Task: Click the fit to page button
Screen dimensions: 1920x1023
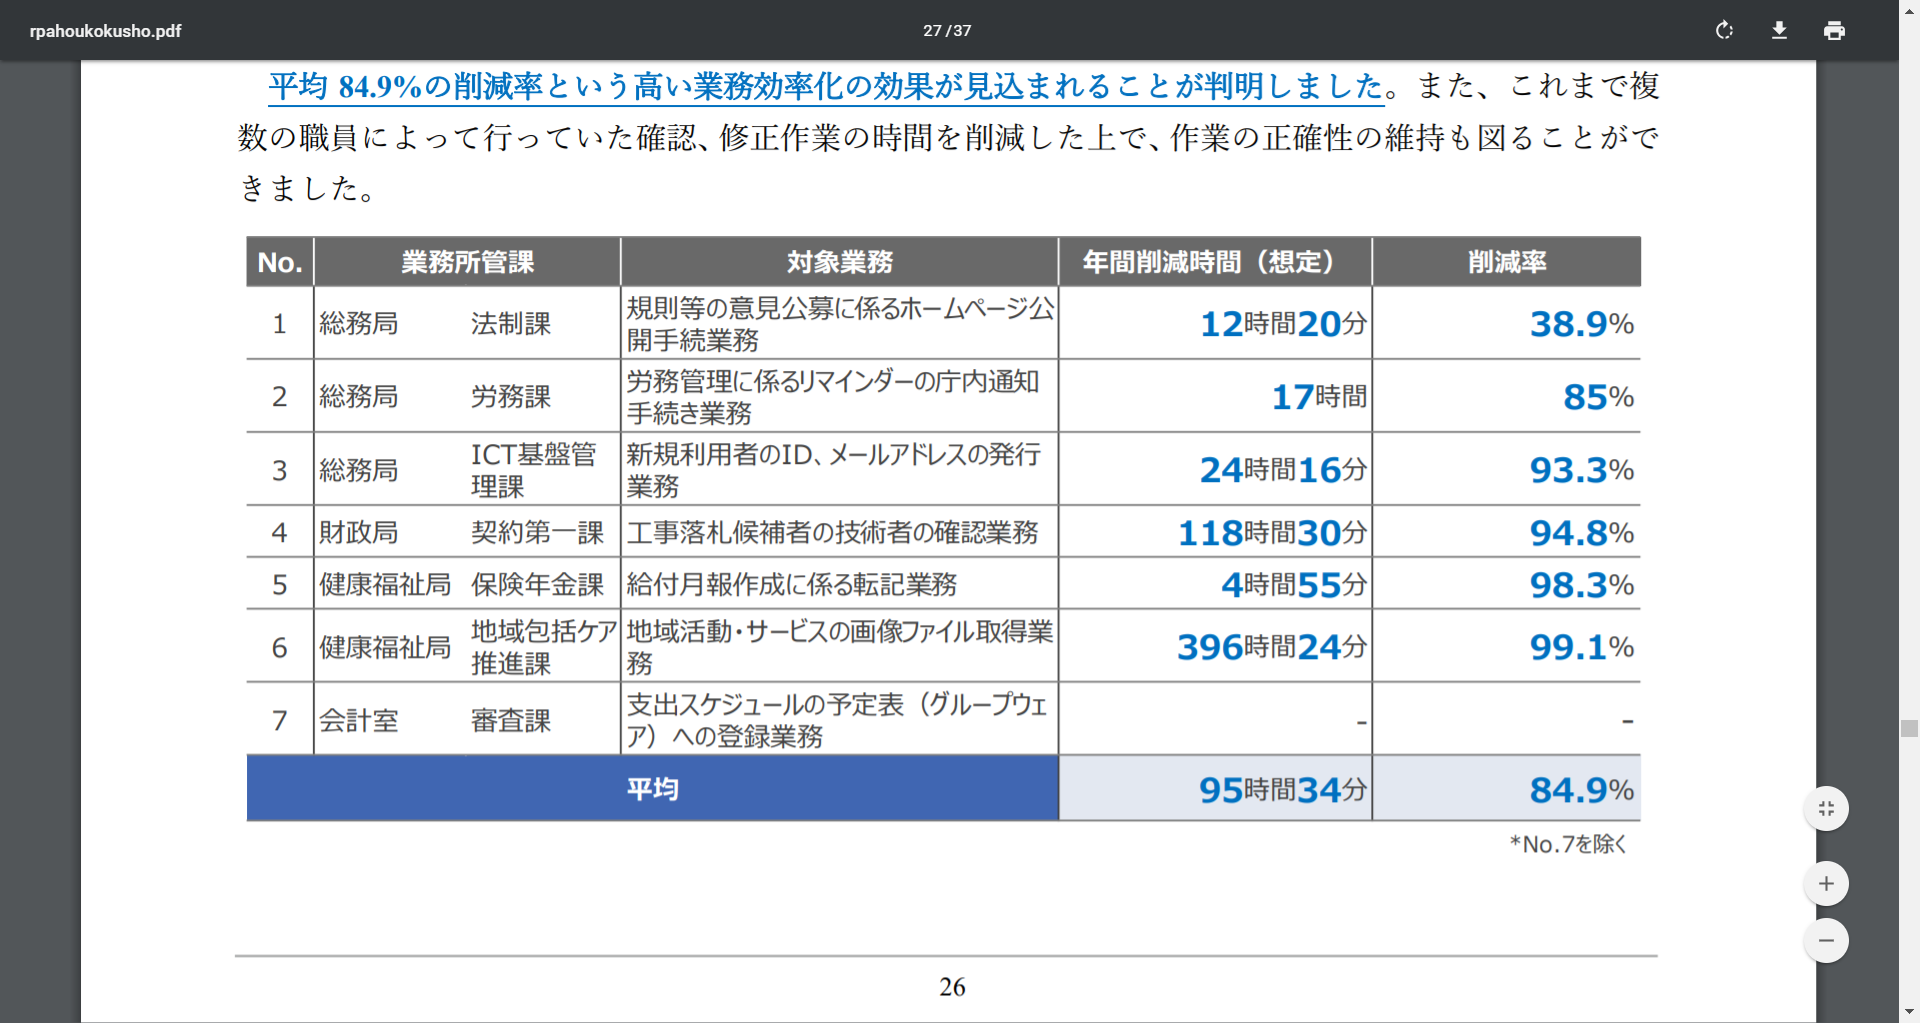Action: [x=1826, y=809]
